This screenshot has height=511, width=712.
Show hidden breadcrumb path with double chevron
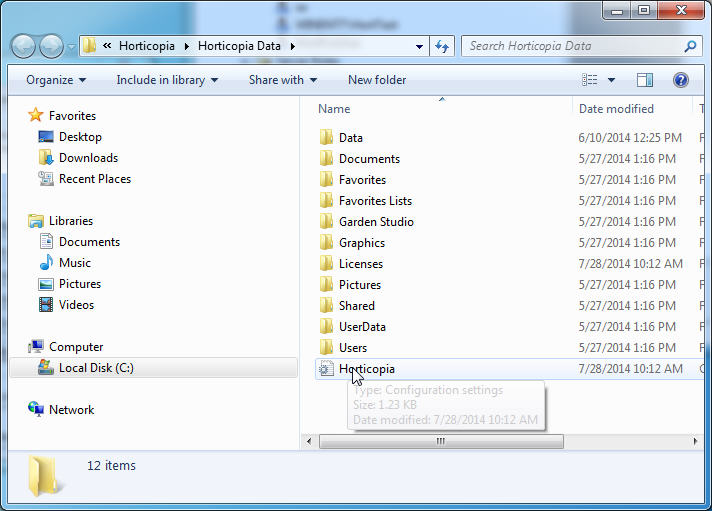click(107, 45)
